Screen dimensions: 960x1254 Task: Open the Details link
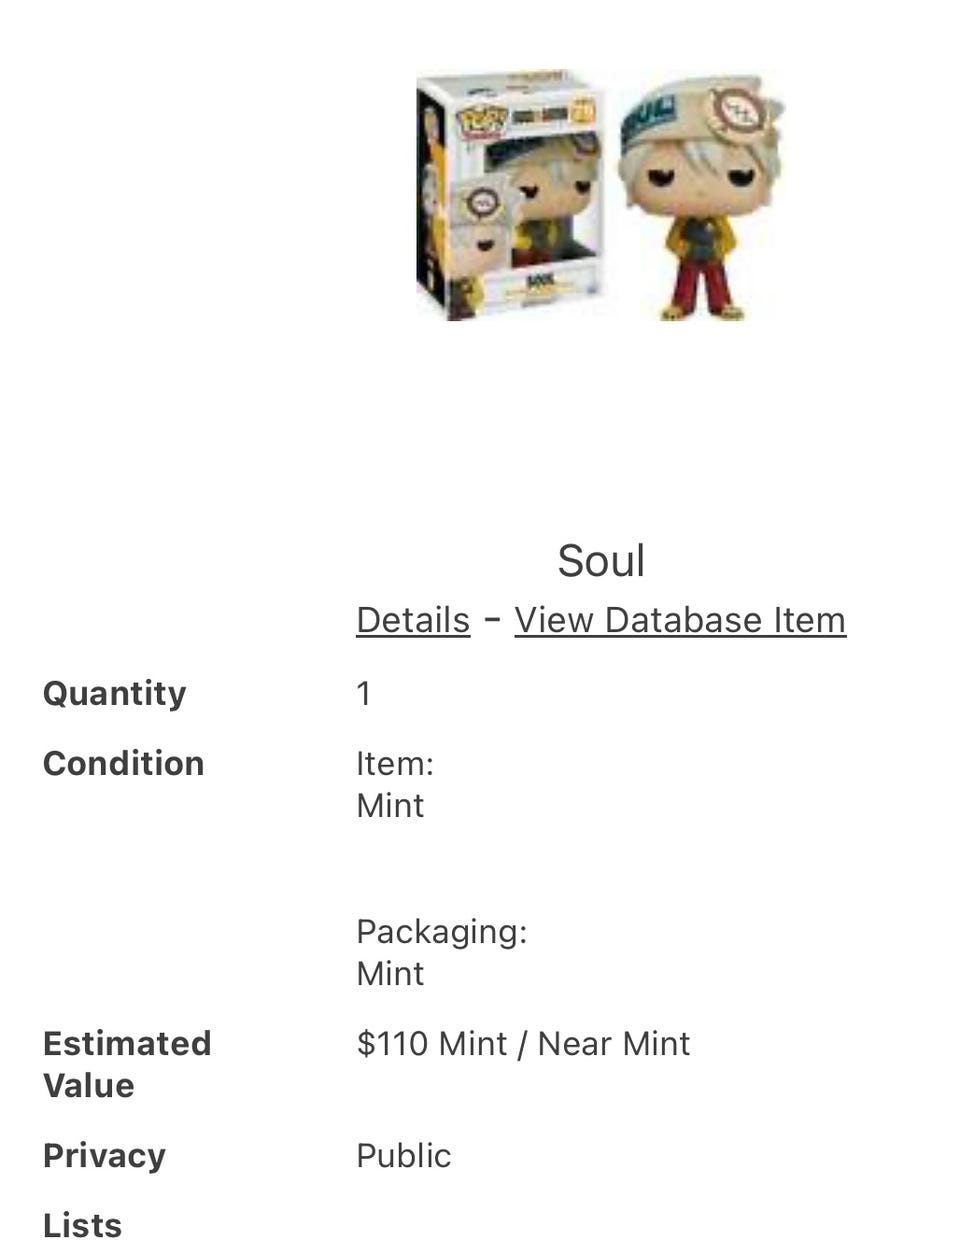[413, 620]
